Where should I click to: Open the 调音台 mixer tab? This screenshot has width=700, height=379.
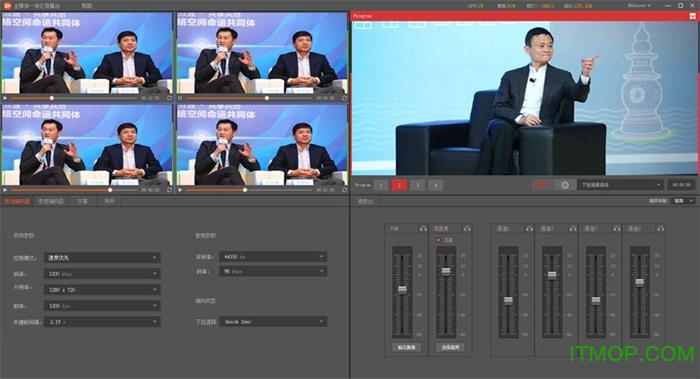(x=365, y=201)
